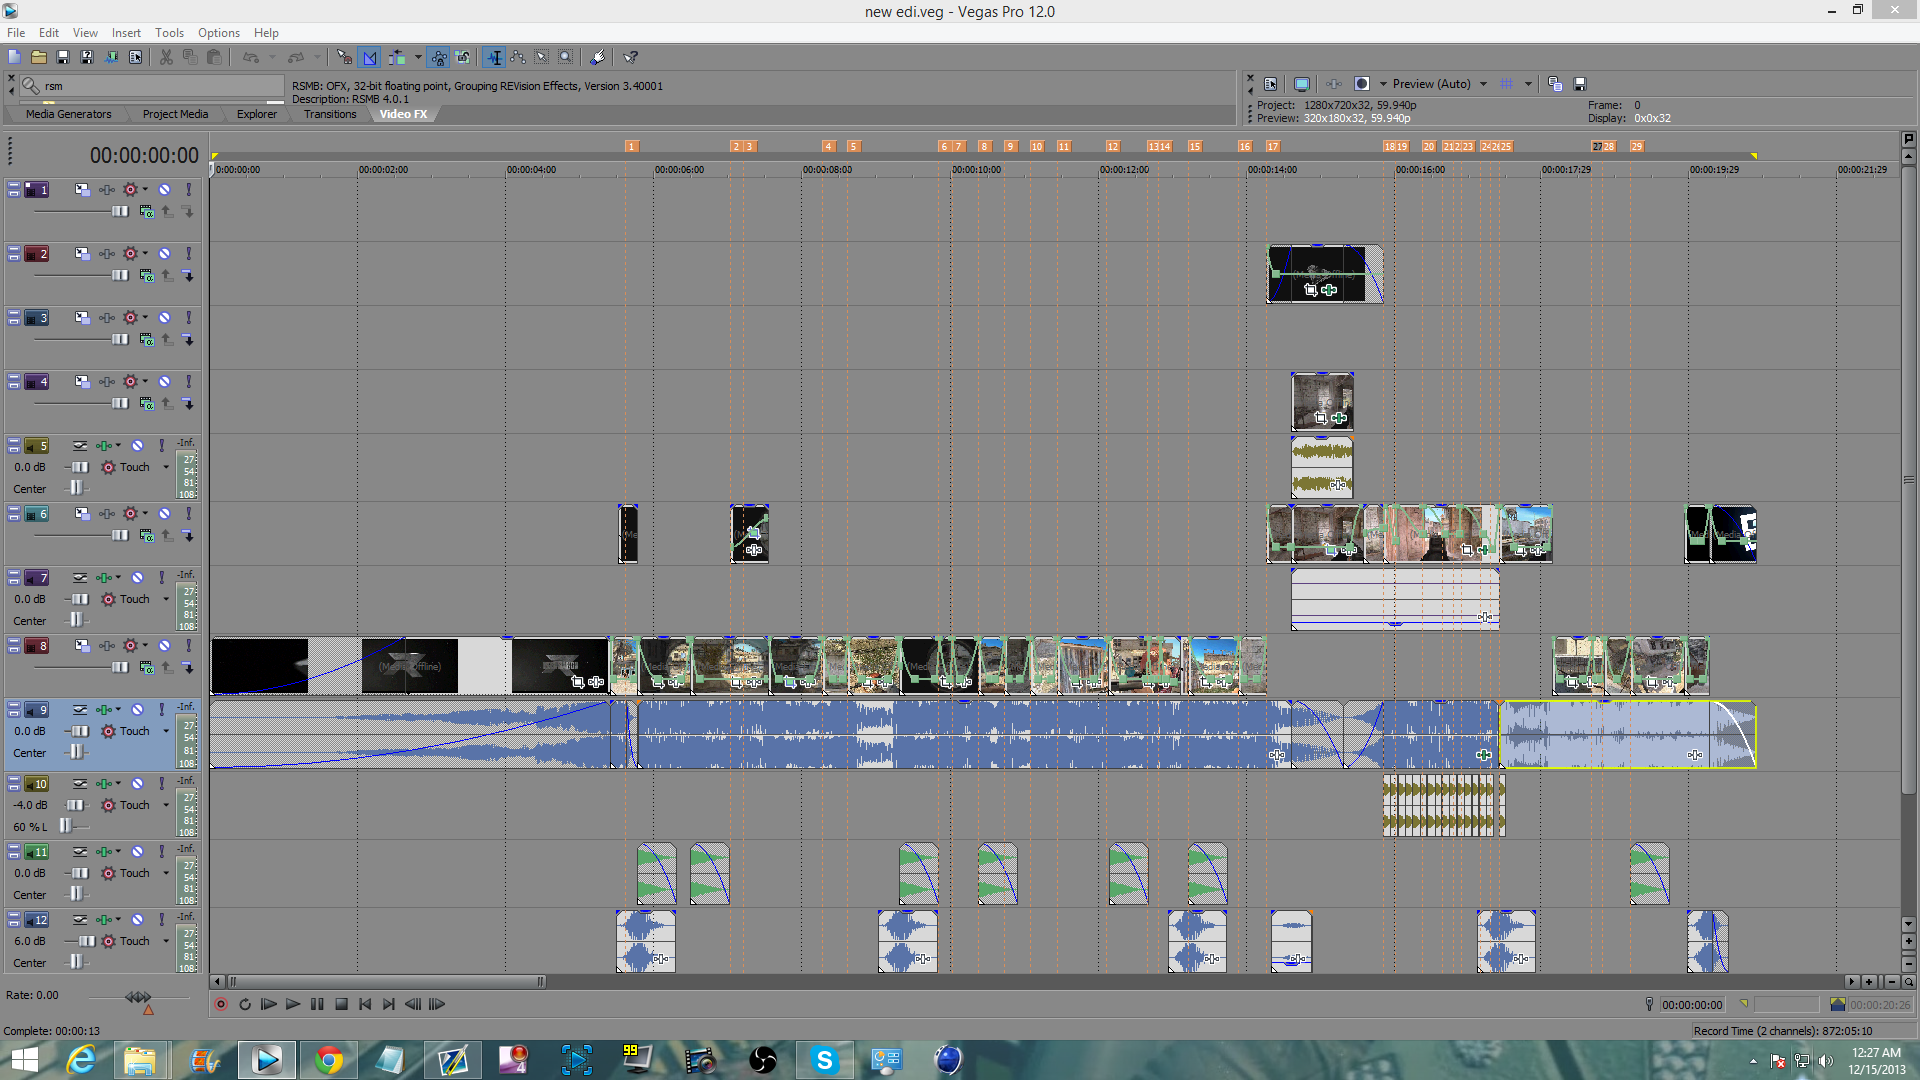Click timeline marker 17
The width and height of the screenshot is (1920, 1080).
pos(1272,146)
